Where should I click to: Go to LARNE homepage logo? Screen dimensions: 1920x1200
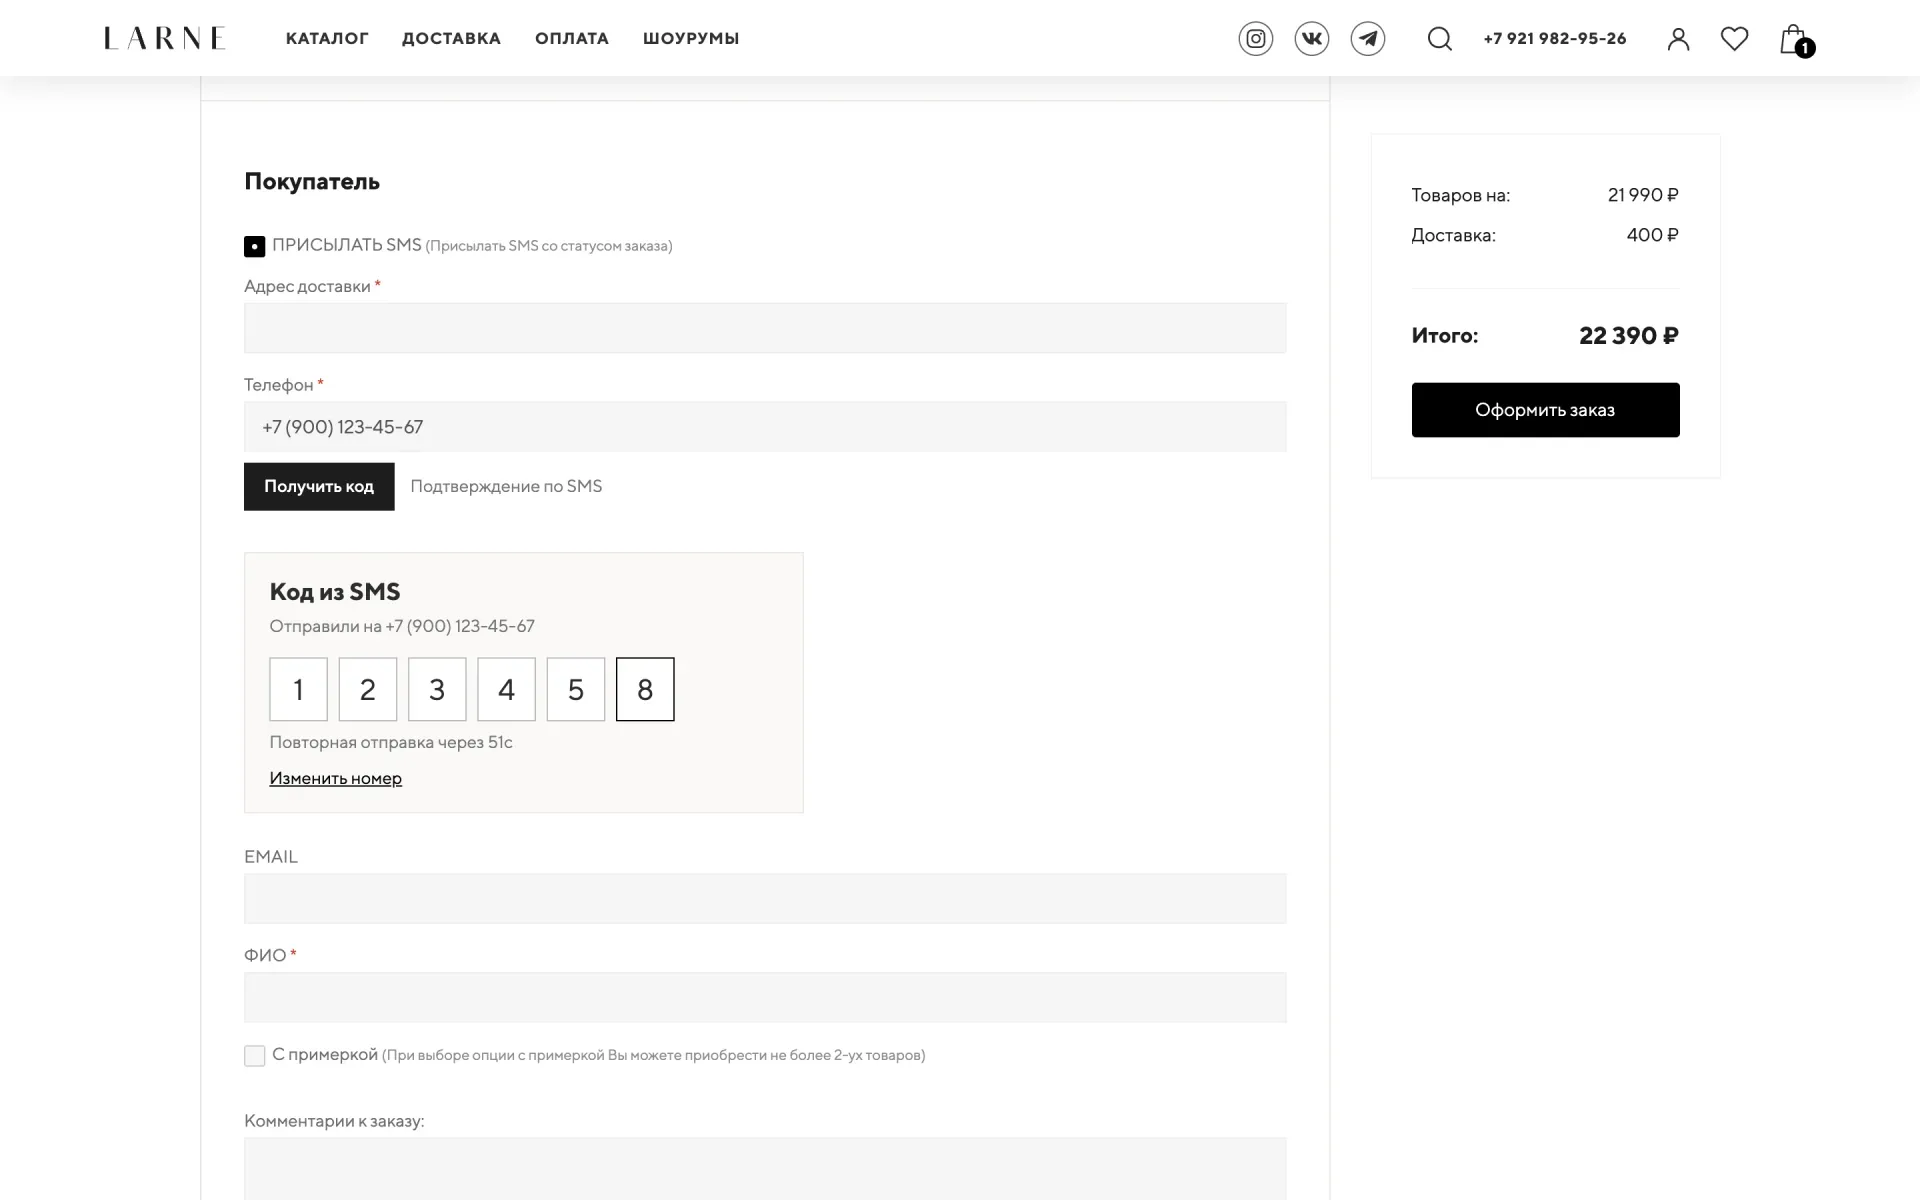(165, 38)
